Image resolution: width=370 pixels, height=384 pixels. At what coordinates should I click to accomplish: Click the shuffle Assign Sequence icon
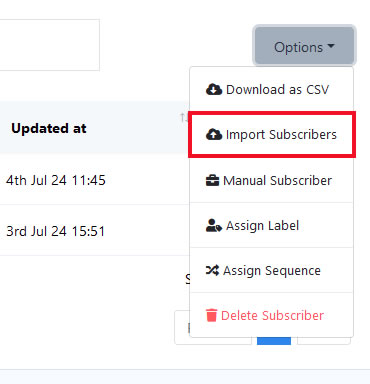pyautogui.click(x=212, y=270)
